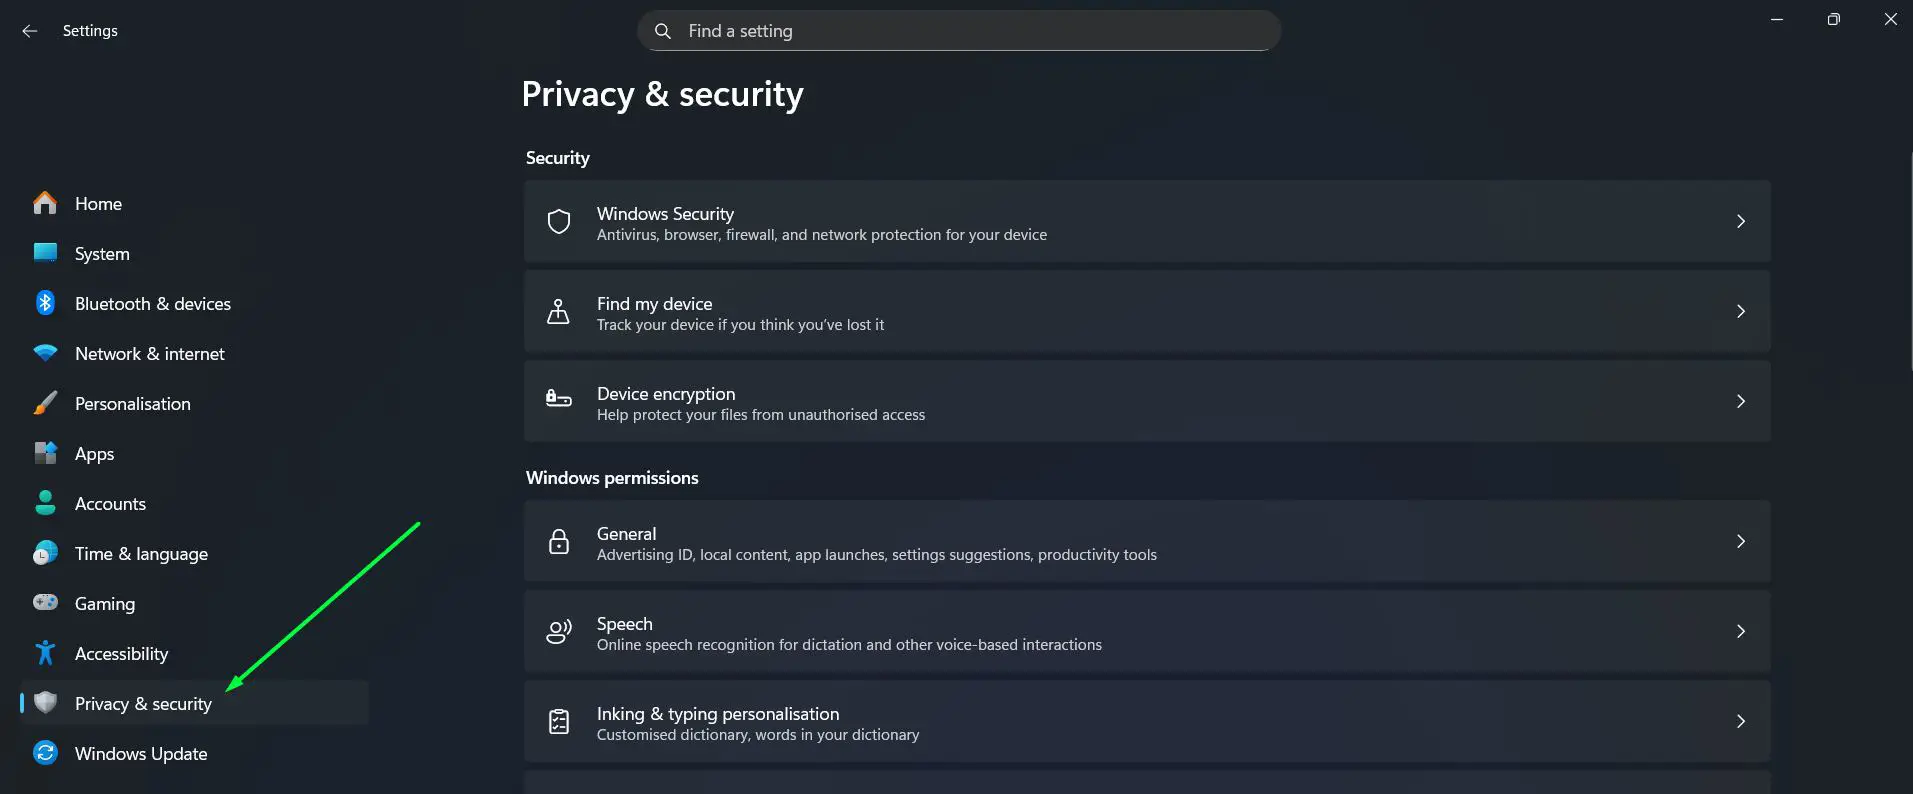Viewport: 1913px width, 794px height.
Task: Click the Gaming controller icon
Action: 45,602
